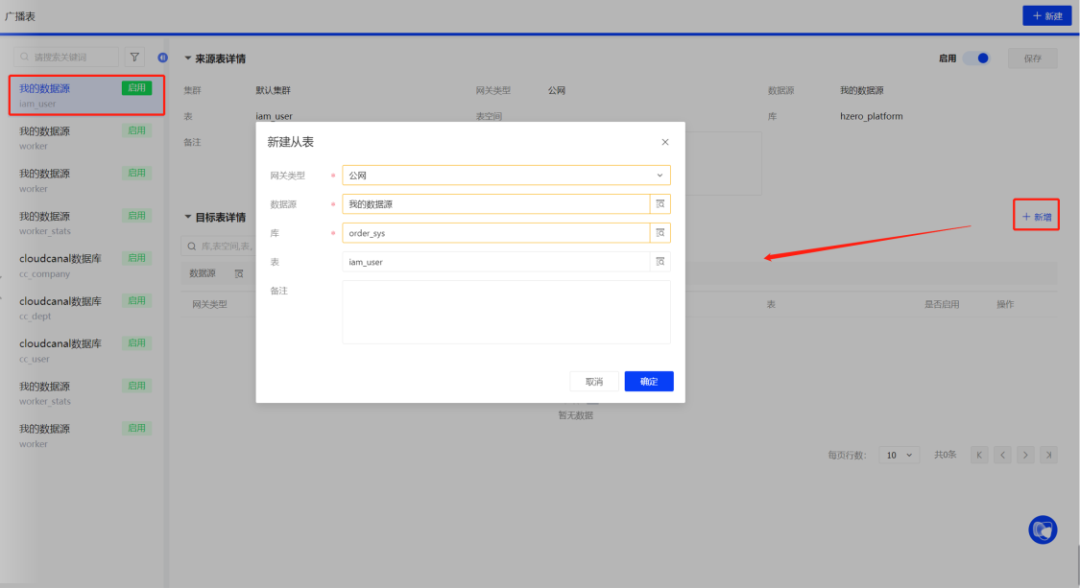Click the 是否启用 column header
1080x588 pixels.
pyautogui.click(x=942, y=304)
